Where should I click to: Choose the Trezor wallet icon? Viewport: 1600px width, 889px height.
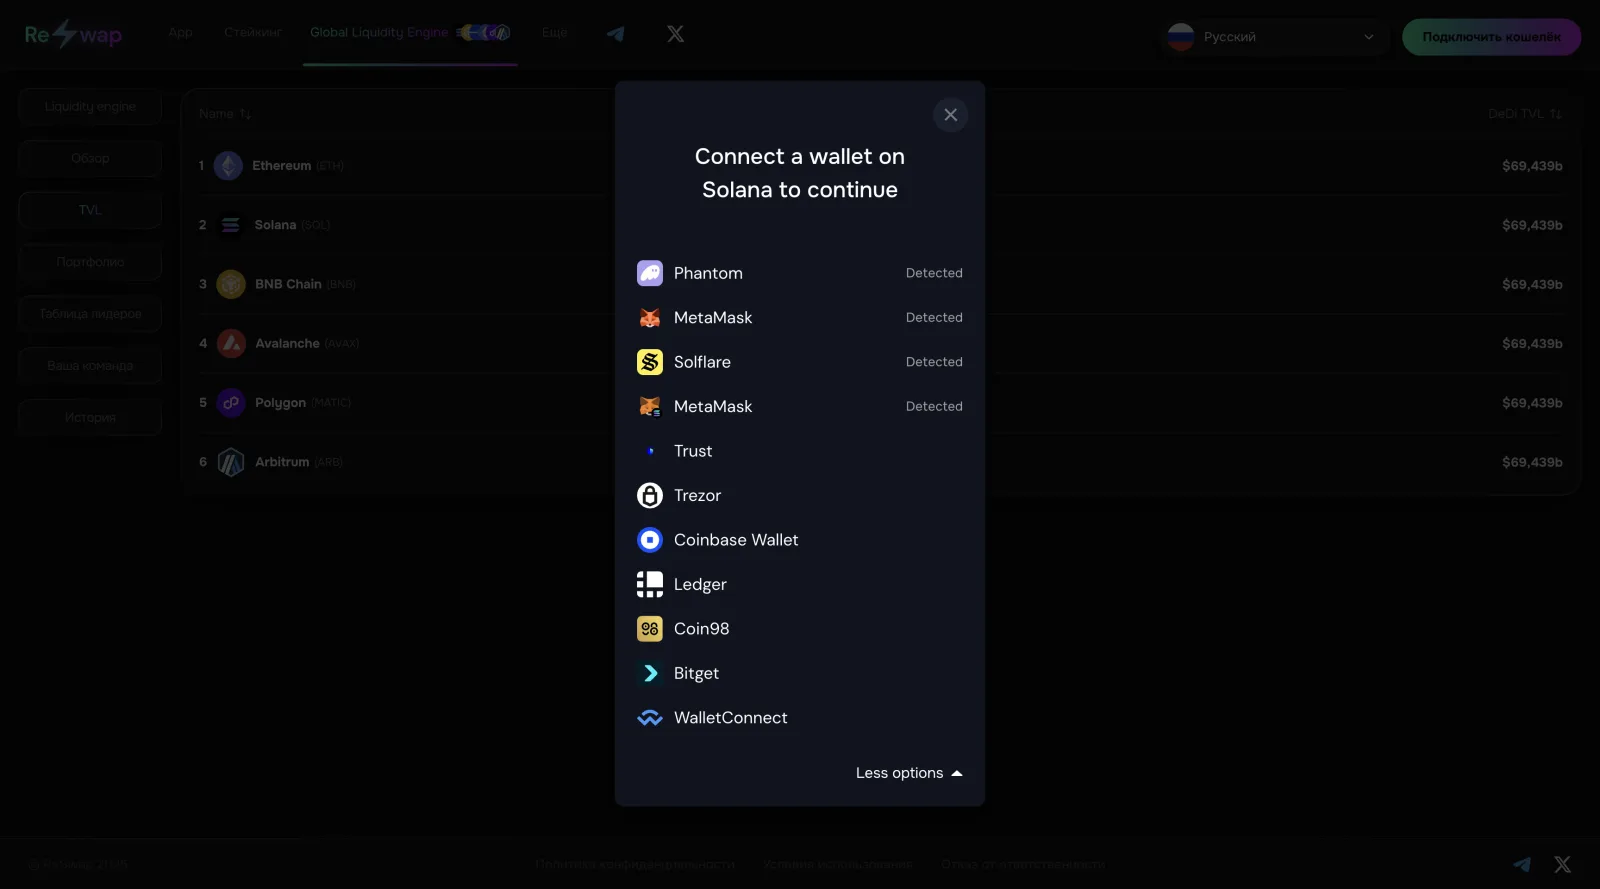point(650,495)
